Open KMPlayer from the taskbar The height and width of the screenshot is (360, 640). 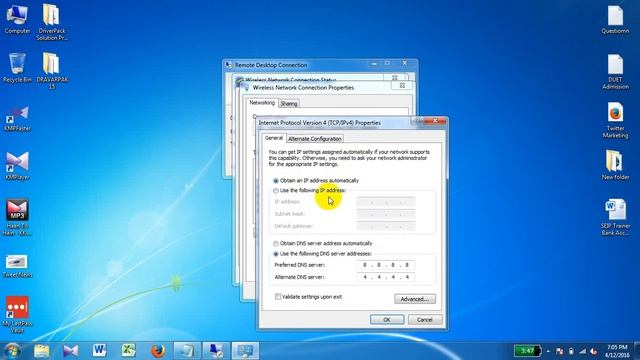pos(71,351)
